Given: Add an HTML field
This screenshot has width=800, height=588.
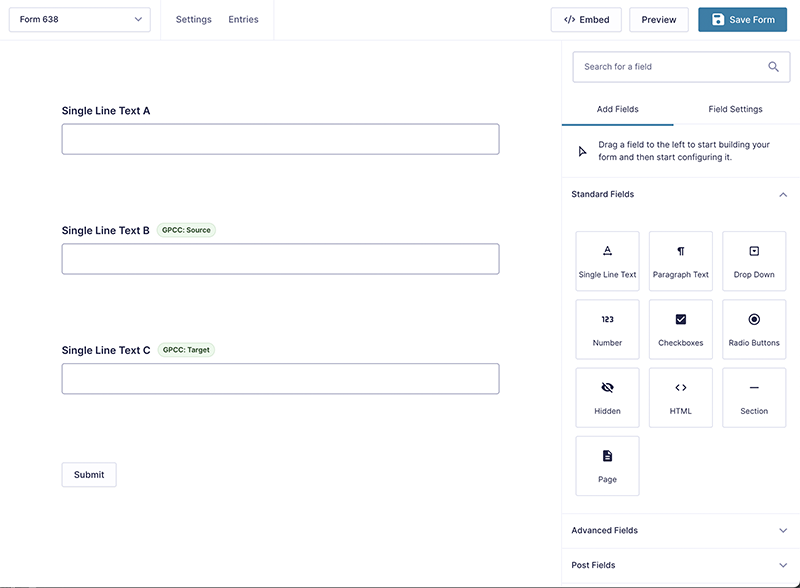Looking at the screenshot, I should click(x=681, y=398).
